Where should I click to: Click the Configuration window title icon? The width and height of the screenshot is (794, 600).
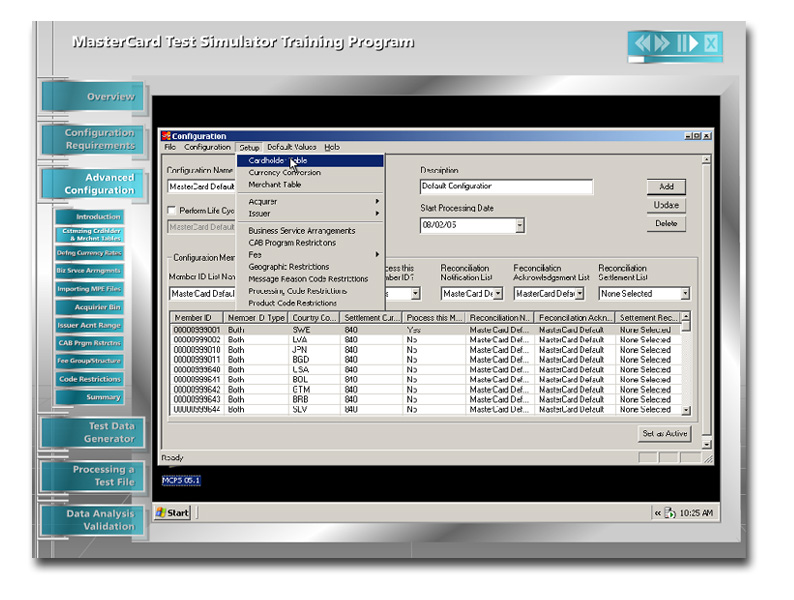(166, 135)
